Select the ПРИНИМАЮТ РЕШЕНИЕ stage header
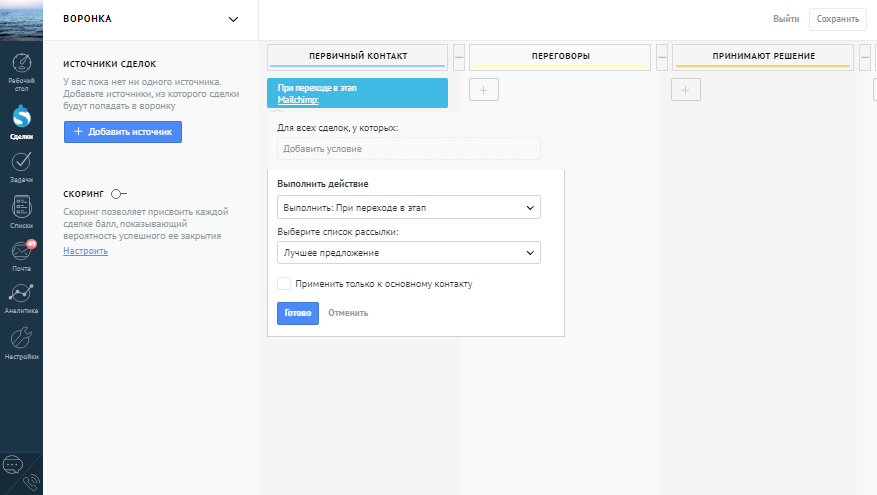This screenshot has height=495, width=877. (x=763, y=56)
